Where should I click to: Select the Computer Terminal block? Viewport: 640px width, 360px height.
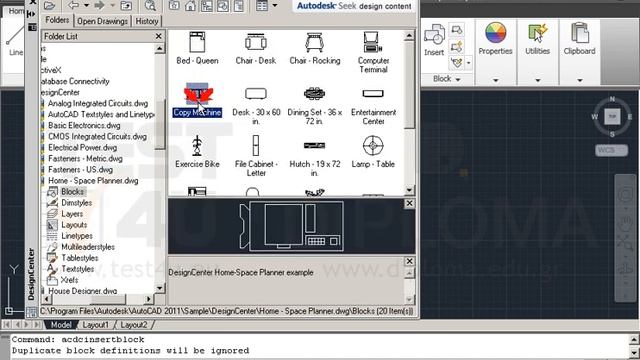coord(373,52)
